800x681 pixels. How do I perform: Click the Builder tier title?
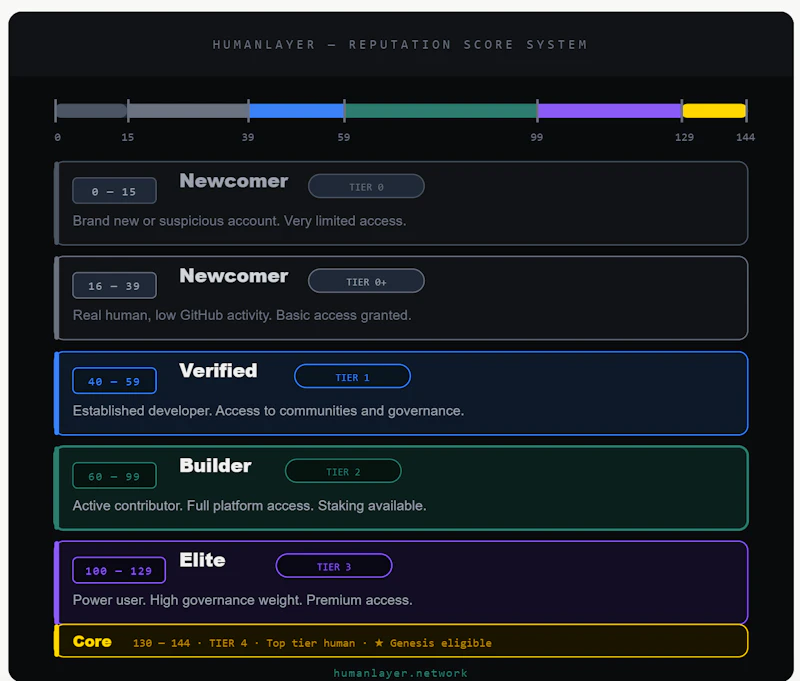pyautogui.click(x=215, y=465)
